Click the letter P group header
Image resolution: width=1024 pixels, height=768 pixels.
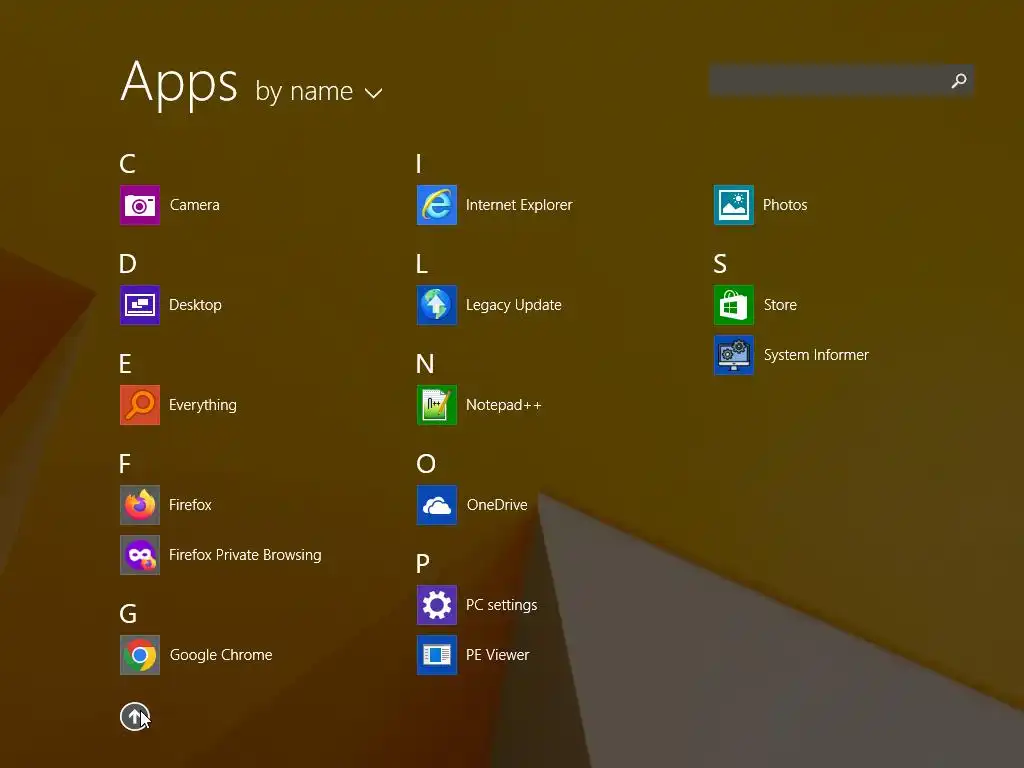pyautogui.click(x=423, y=564)
